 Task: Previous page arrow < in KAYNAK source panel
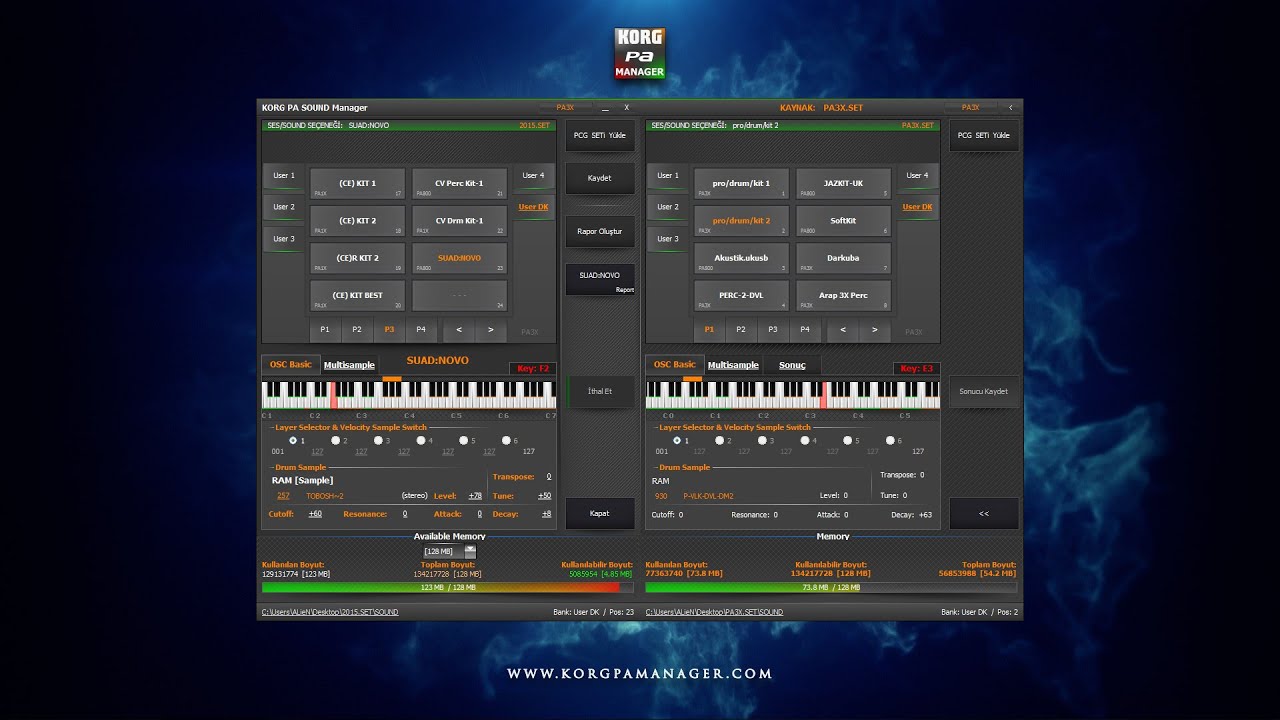click(x=843, y=329)
